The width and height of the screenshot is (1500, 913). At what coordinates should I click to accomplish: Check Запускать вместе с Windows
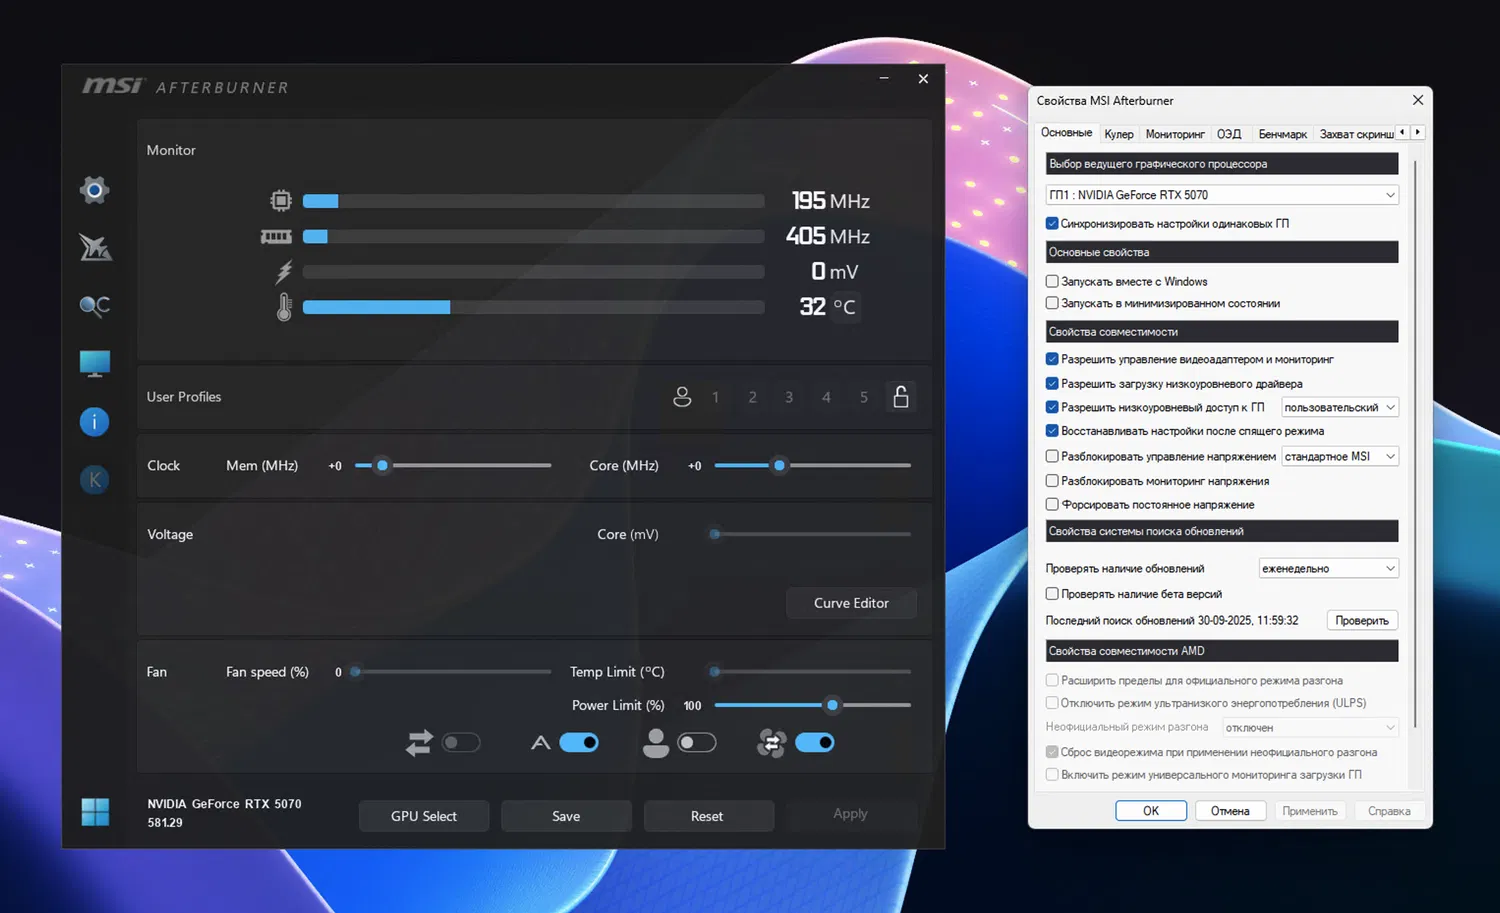(1052, 282)
